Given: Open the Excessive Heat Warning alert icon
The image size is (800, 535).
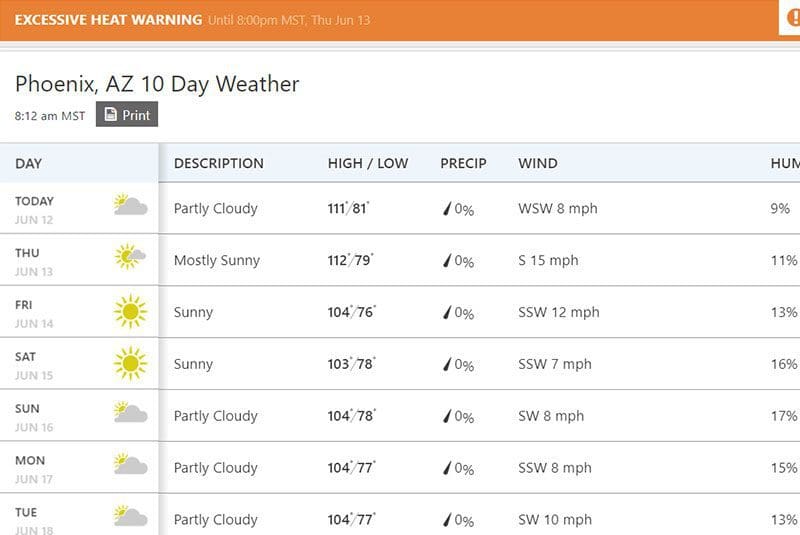Looking at the screenshot, I should coord(792,18).
